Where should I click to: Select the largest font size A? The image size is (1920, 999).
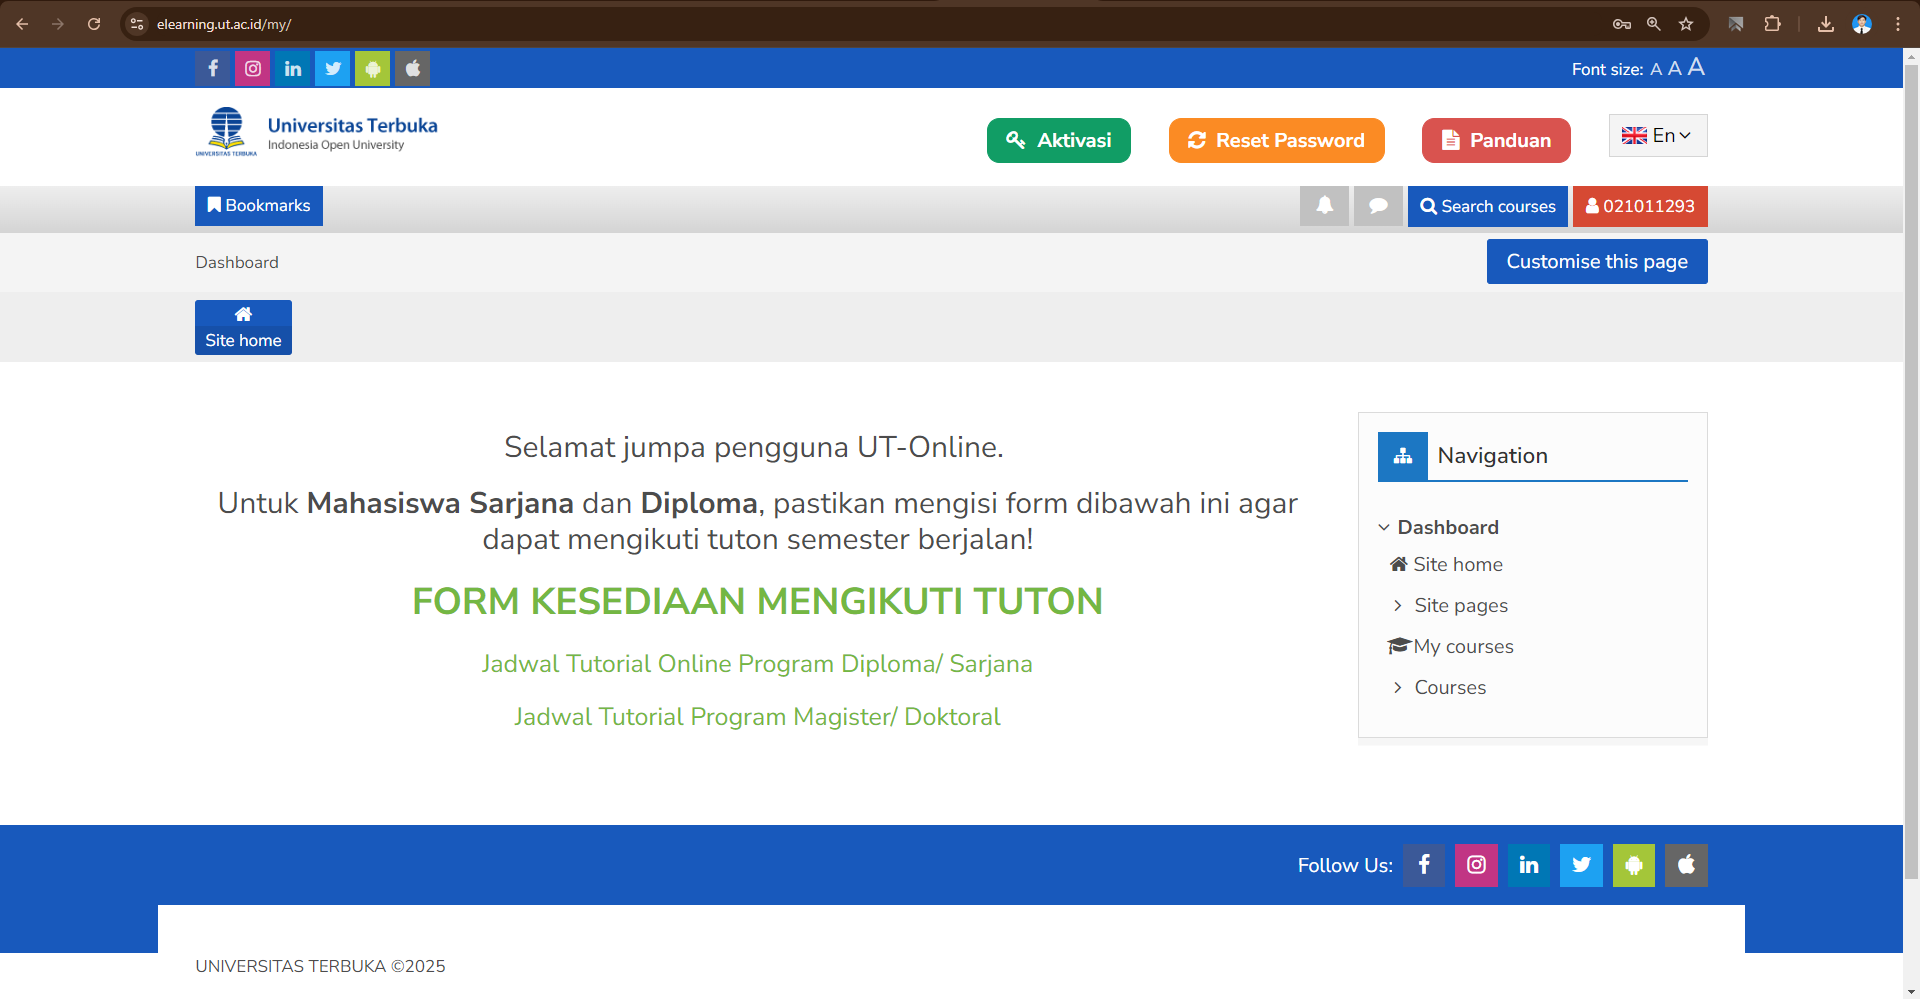(1696, 67)
